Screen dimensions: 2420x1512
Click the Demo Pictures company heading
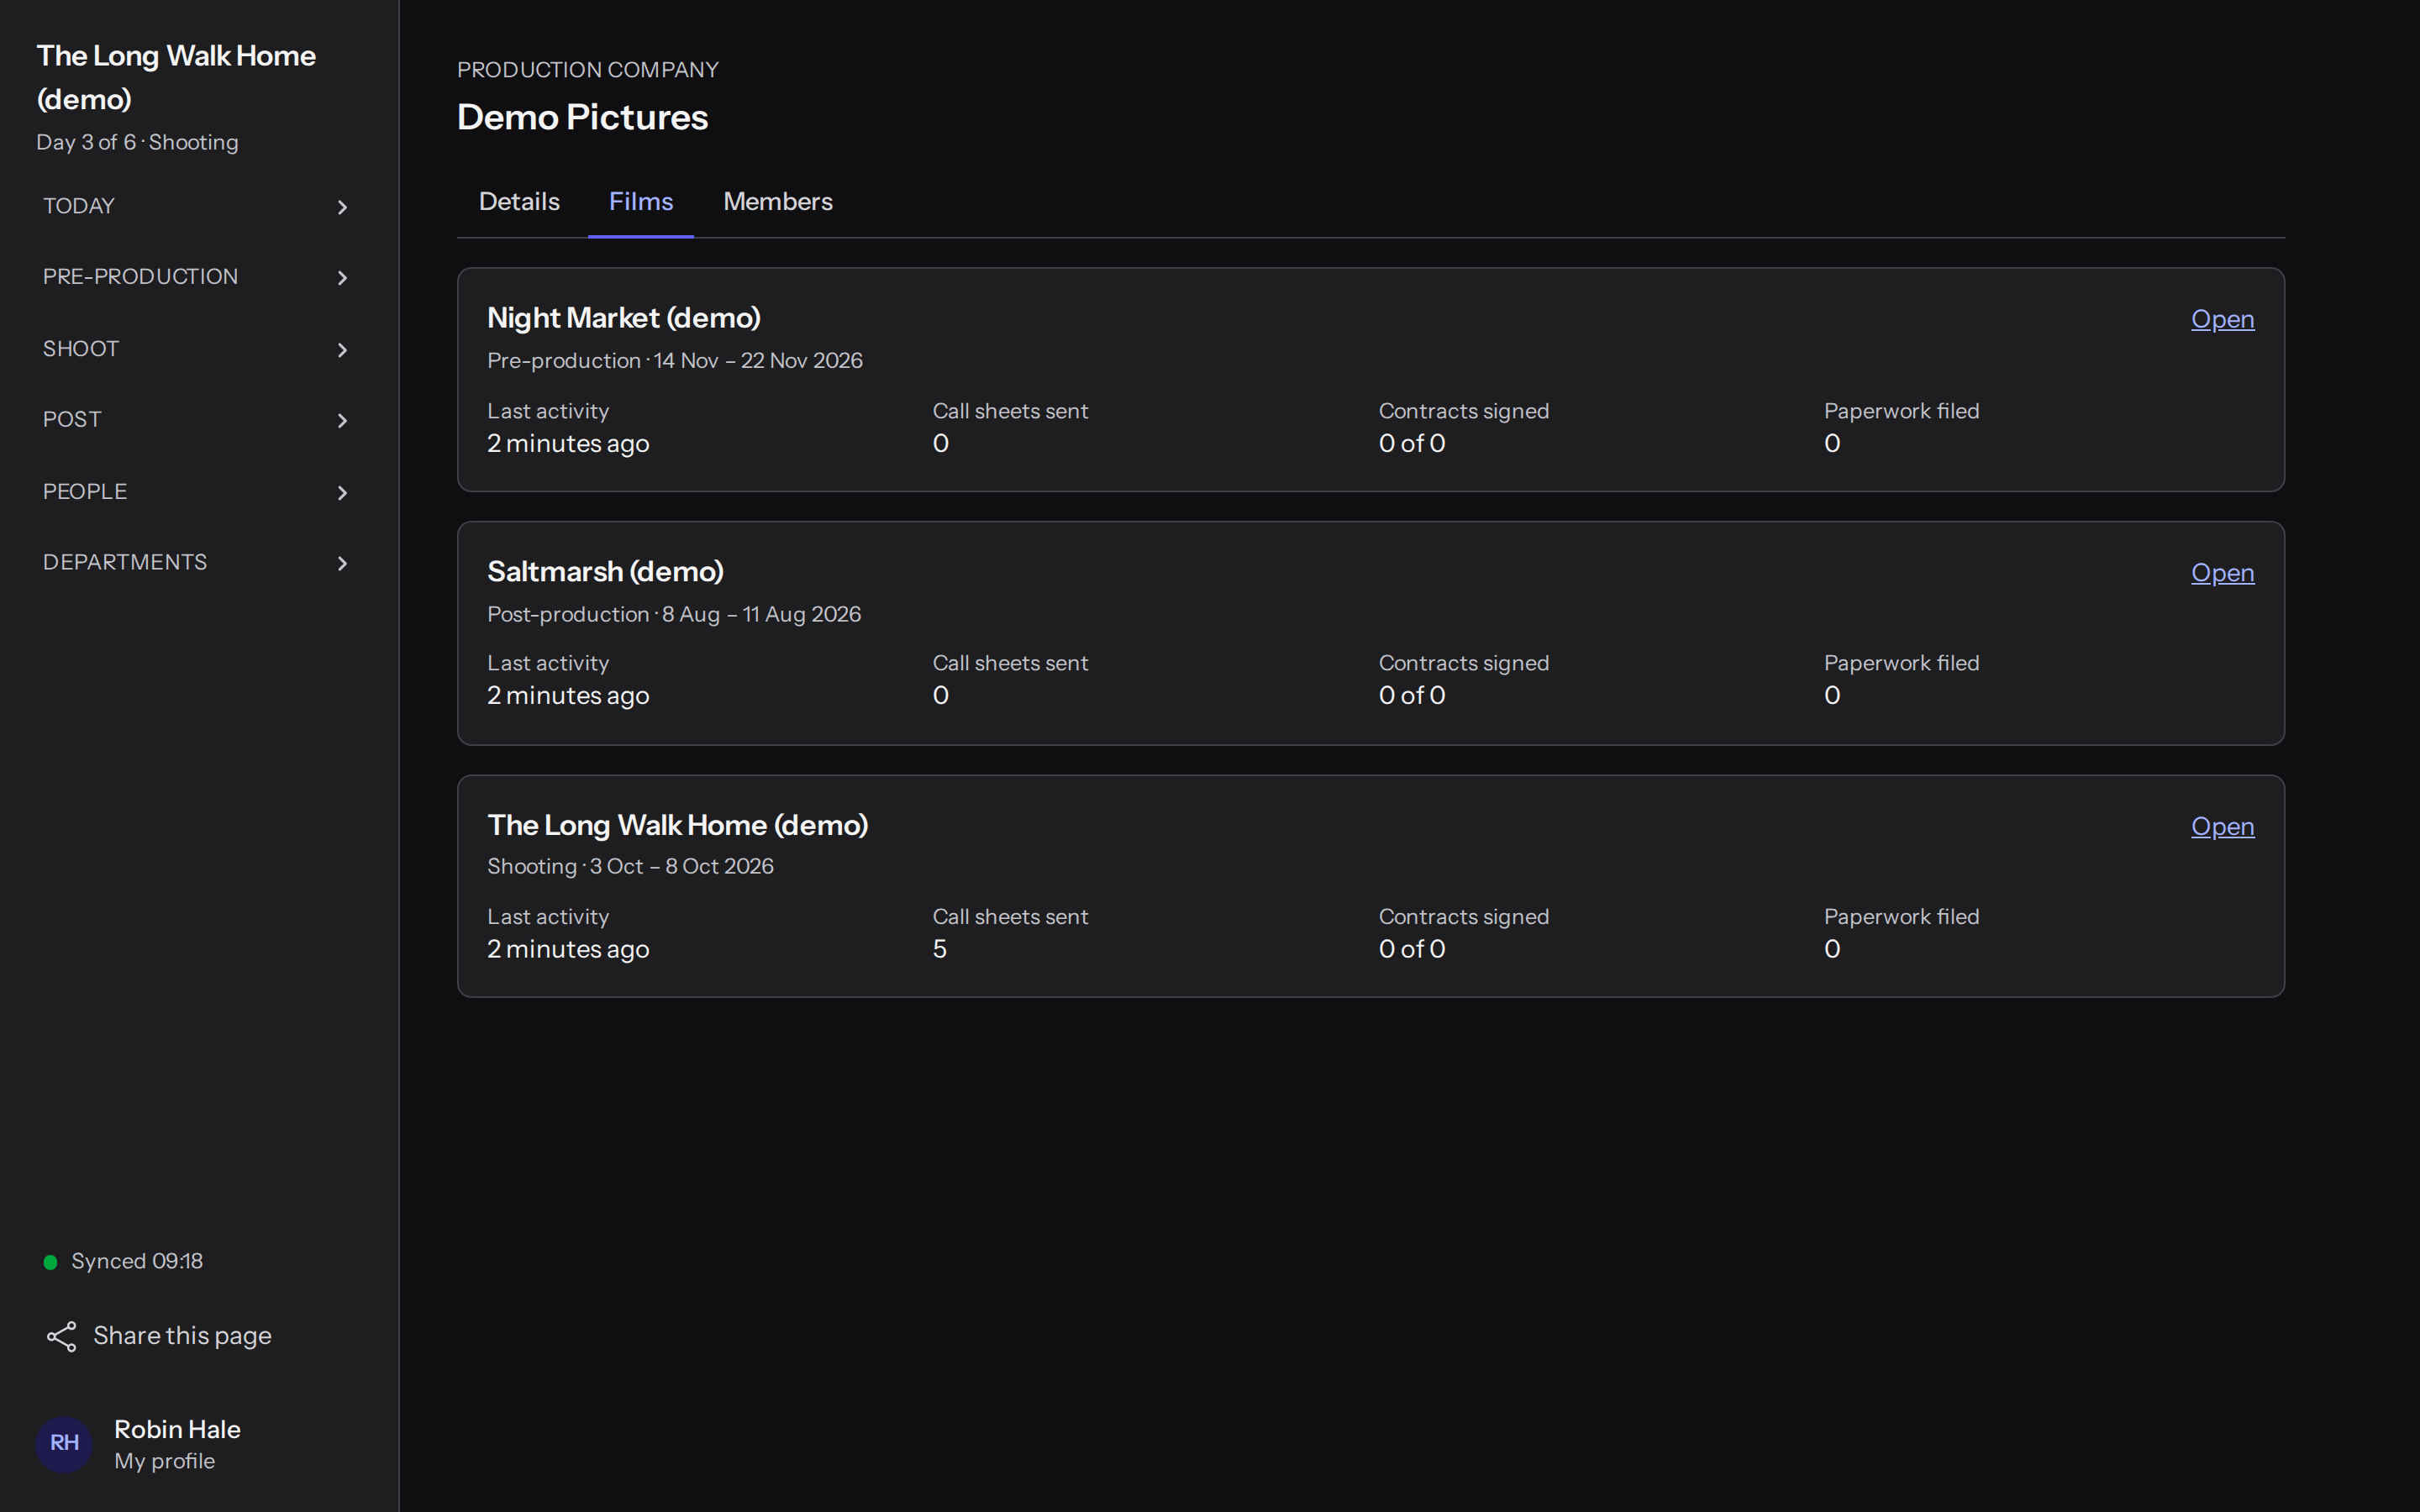click(x=582, y=117)
